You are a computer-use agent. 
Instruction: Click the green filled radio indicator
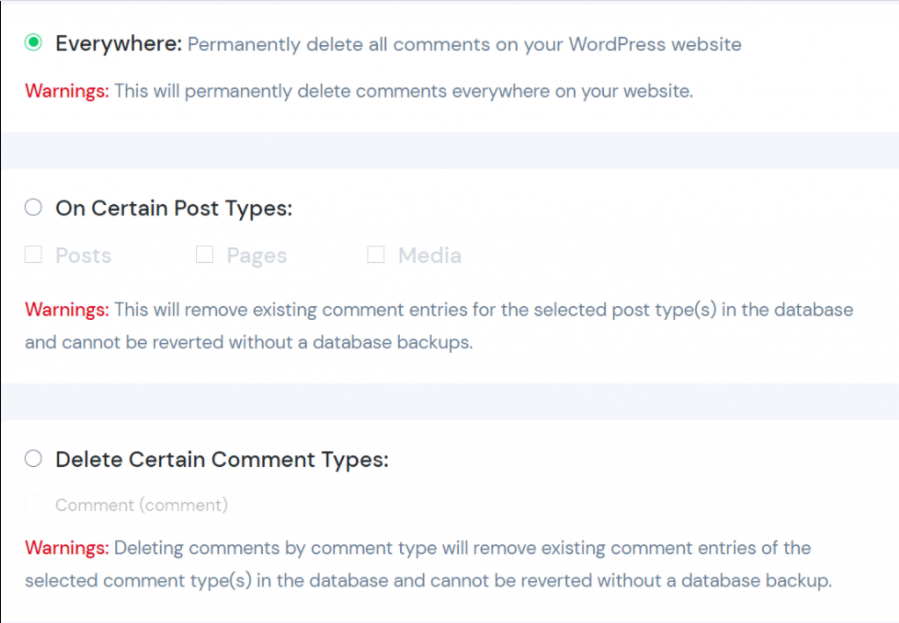tap(32, 43)
